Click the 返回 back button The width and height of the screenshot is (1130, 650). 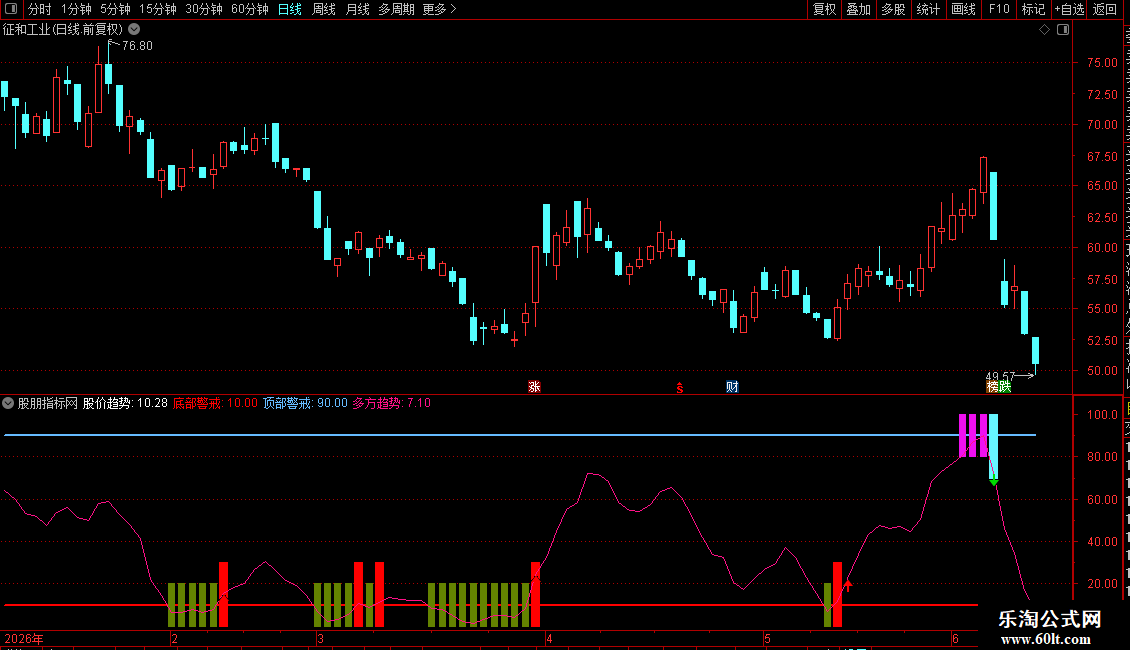tap(1105, 9)
